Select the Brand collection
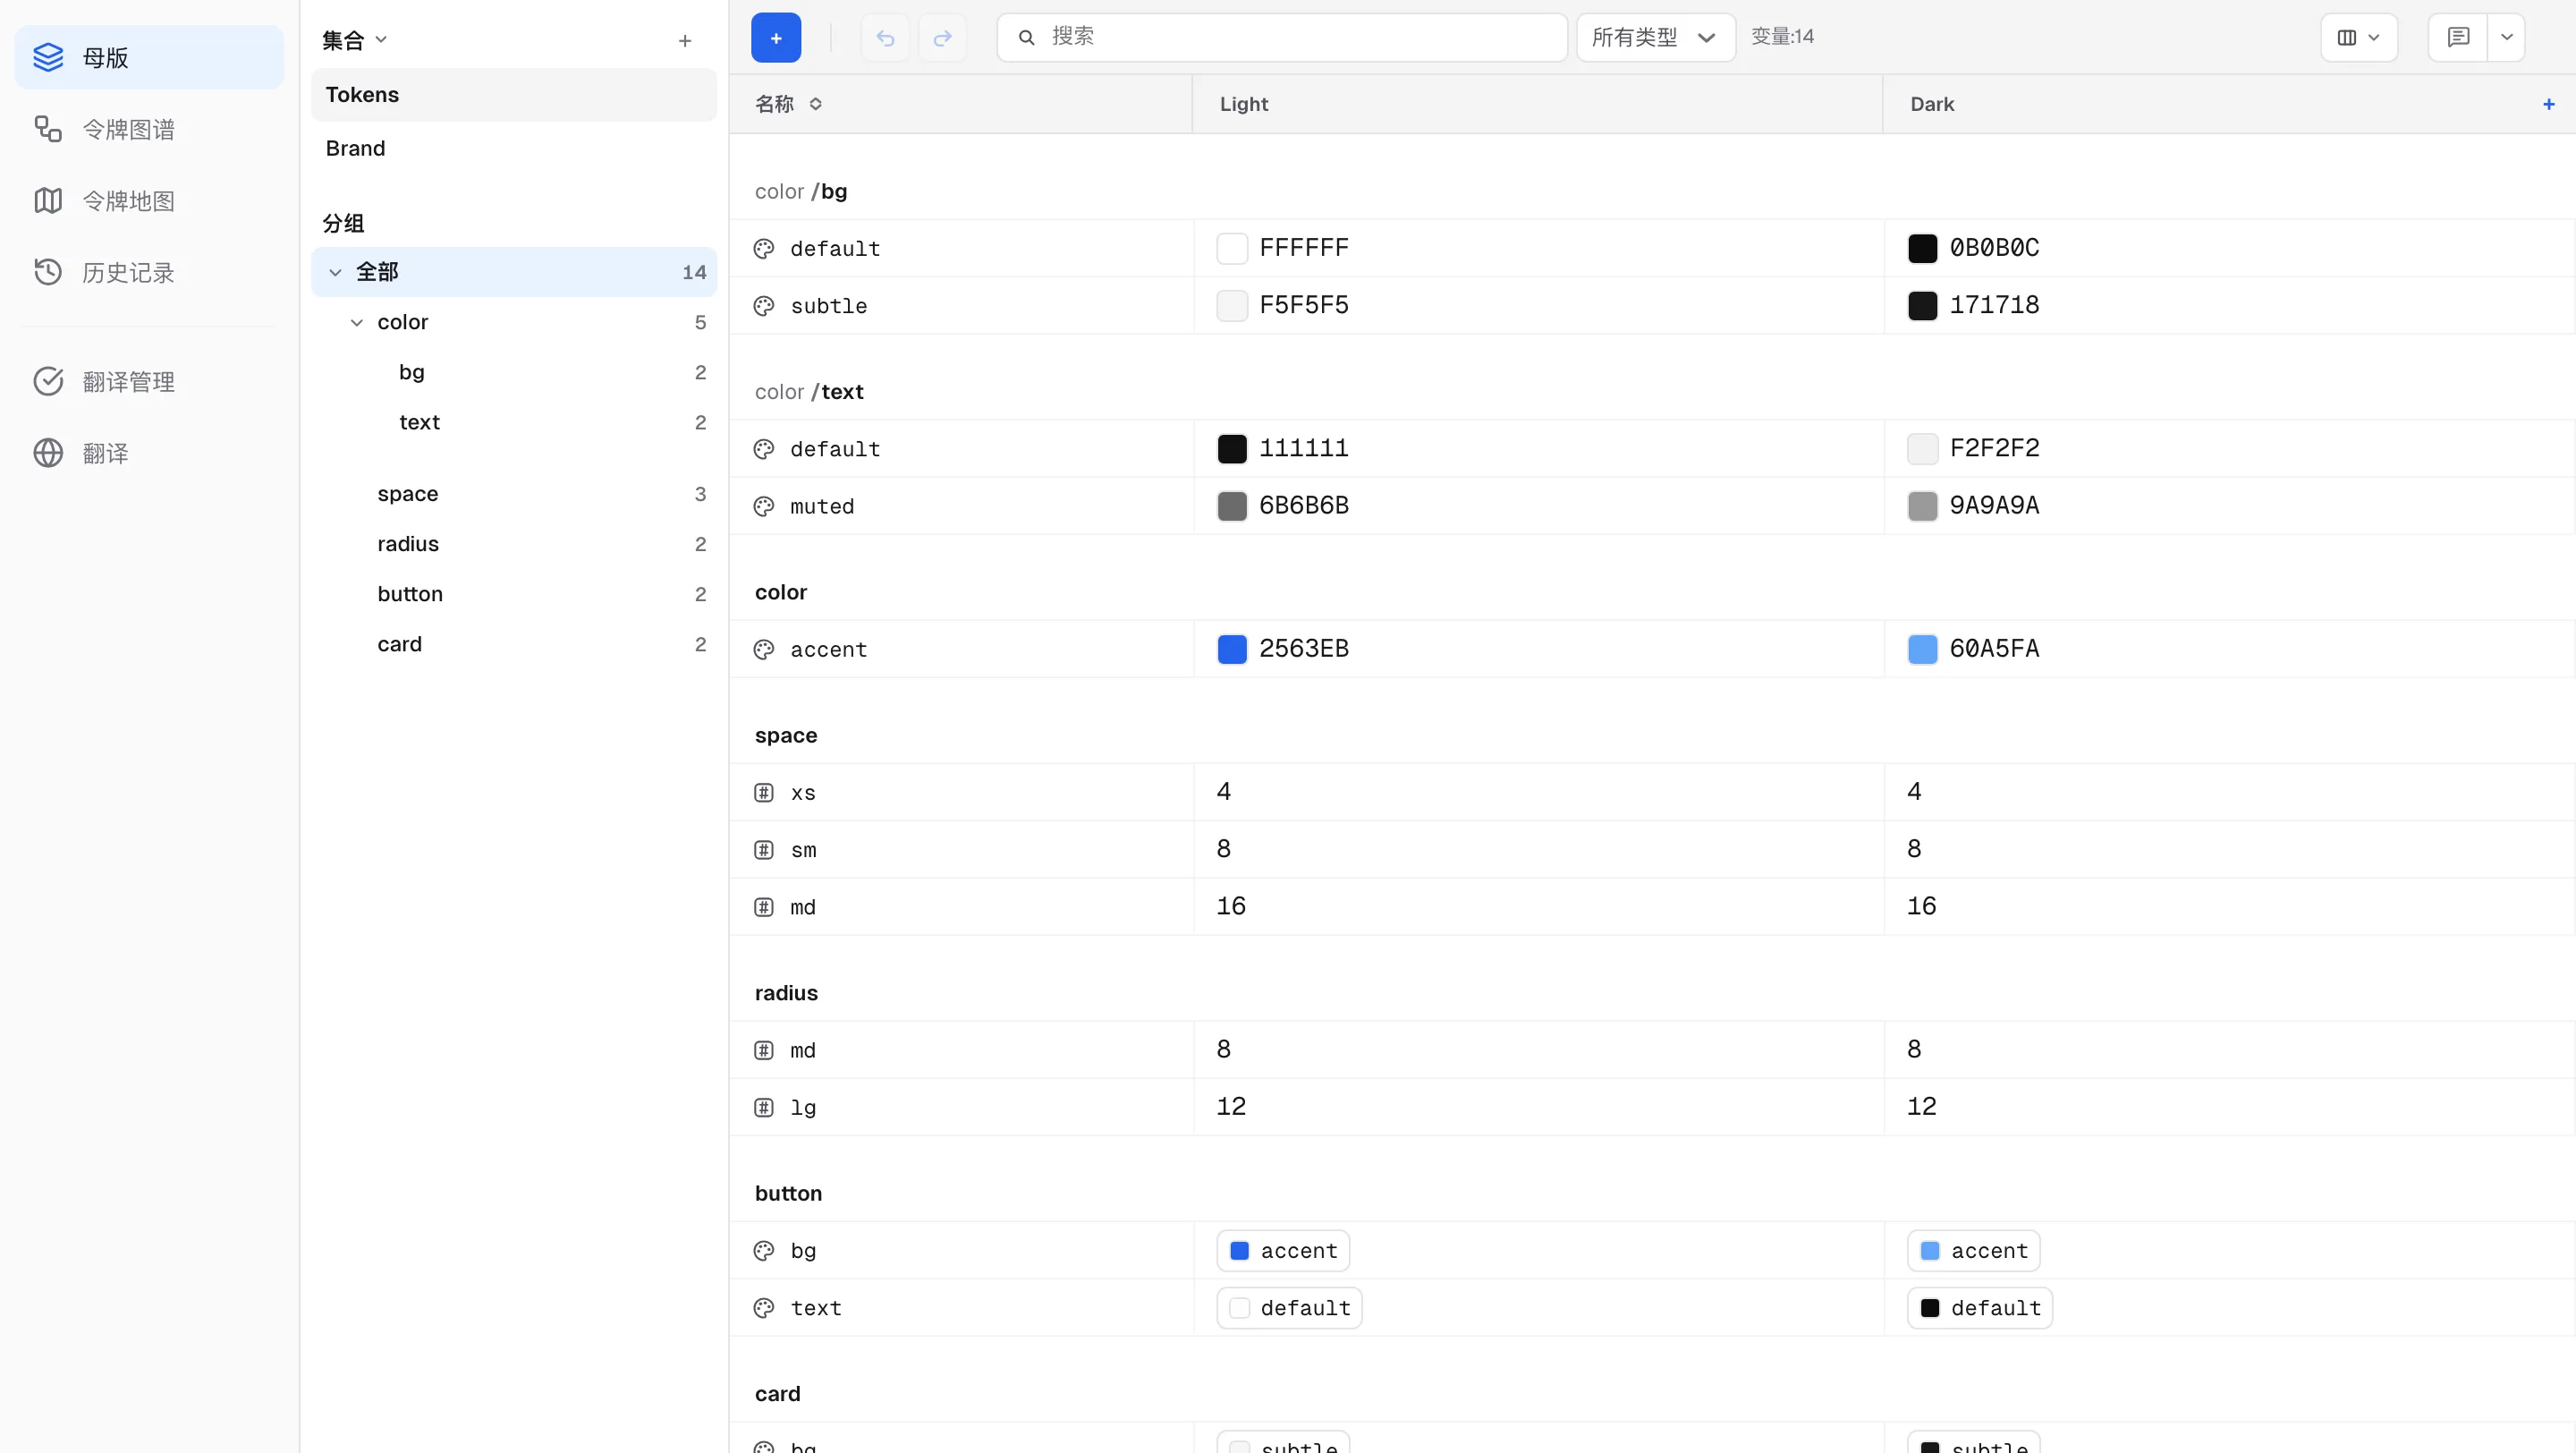This screenshot has height=1453, width=2576. [514, 148]
